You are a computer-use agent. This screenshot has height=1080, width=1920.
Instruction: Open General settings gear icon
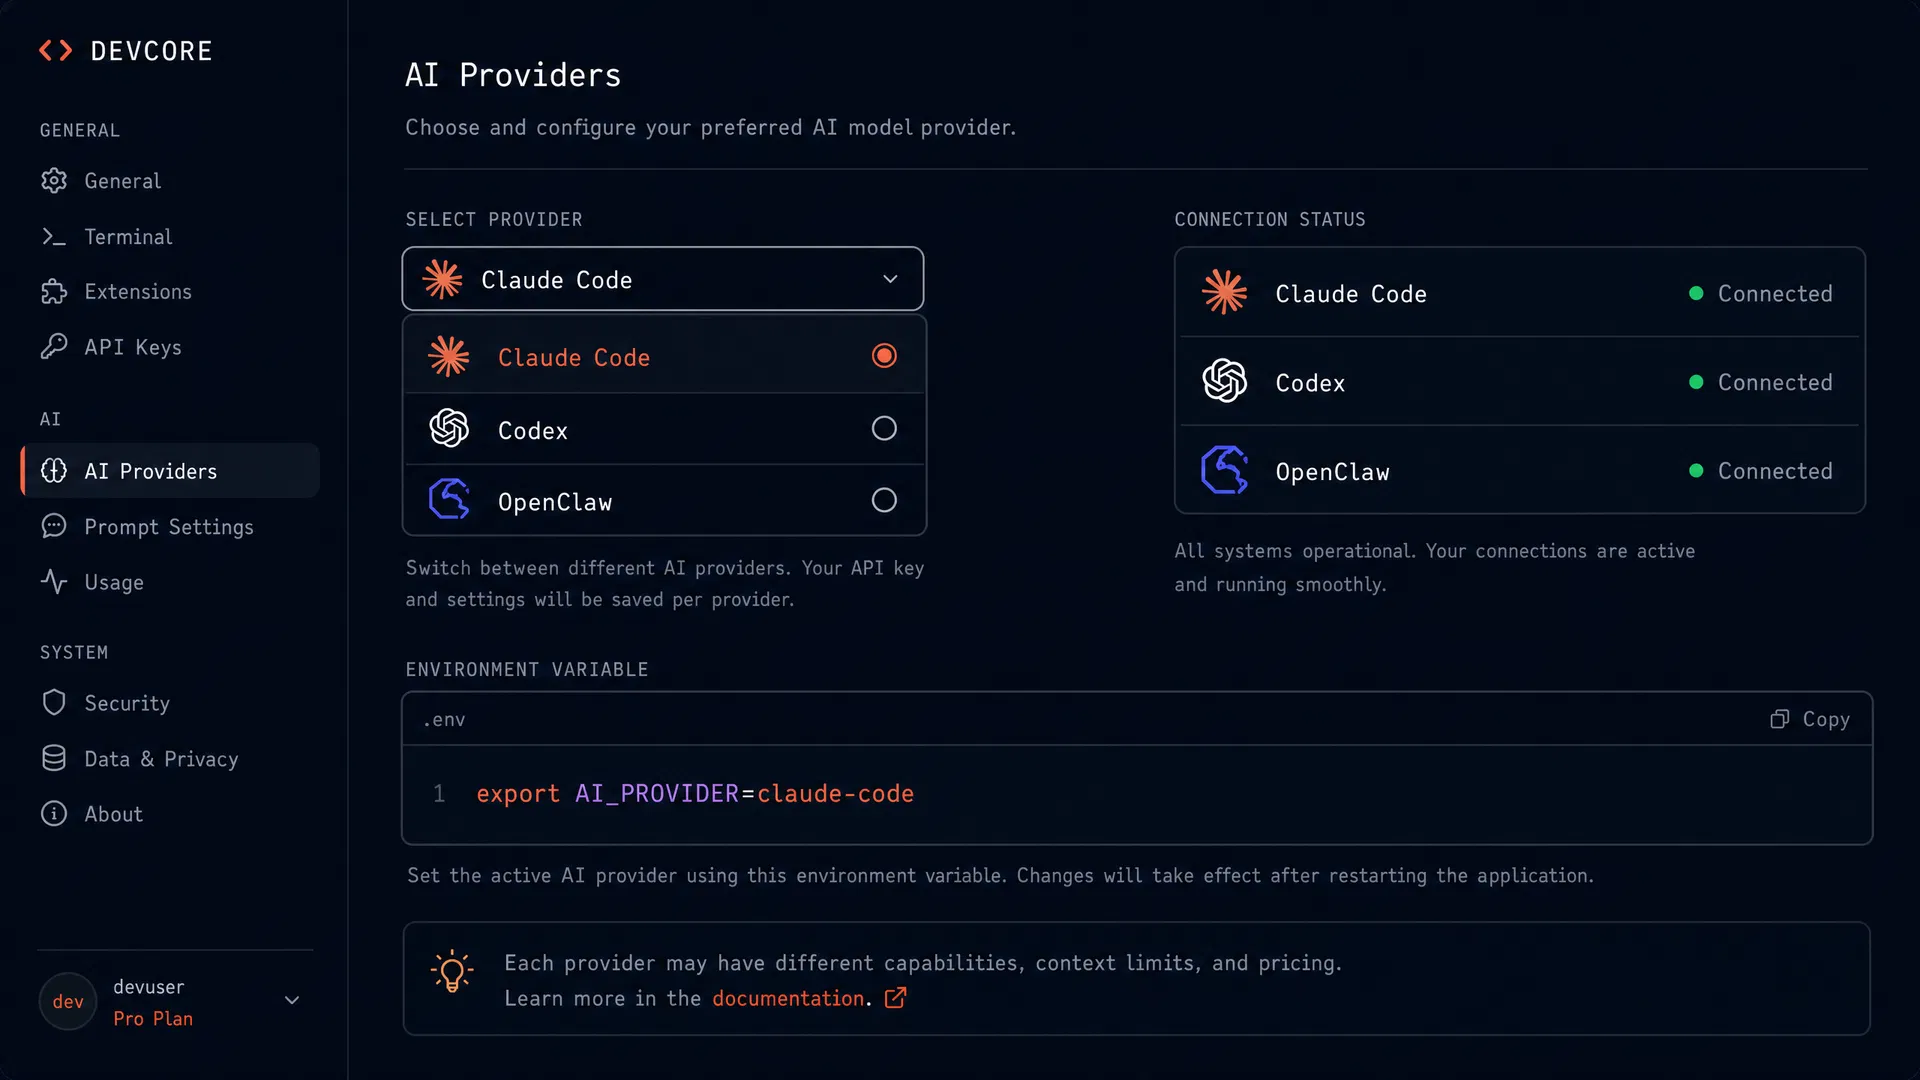click(x=54, y=180)
